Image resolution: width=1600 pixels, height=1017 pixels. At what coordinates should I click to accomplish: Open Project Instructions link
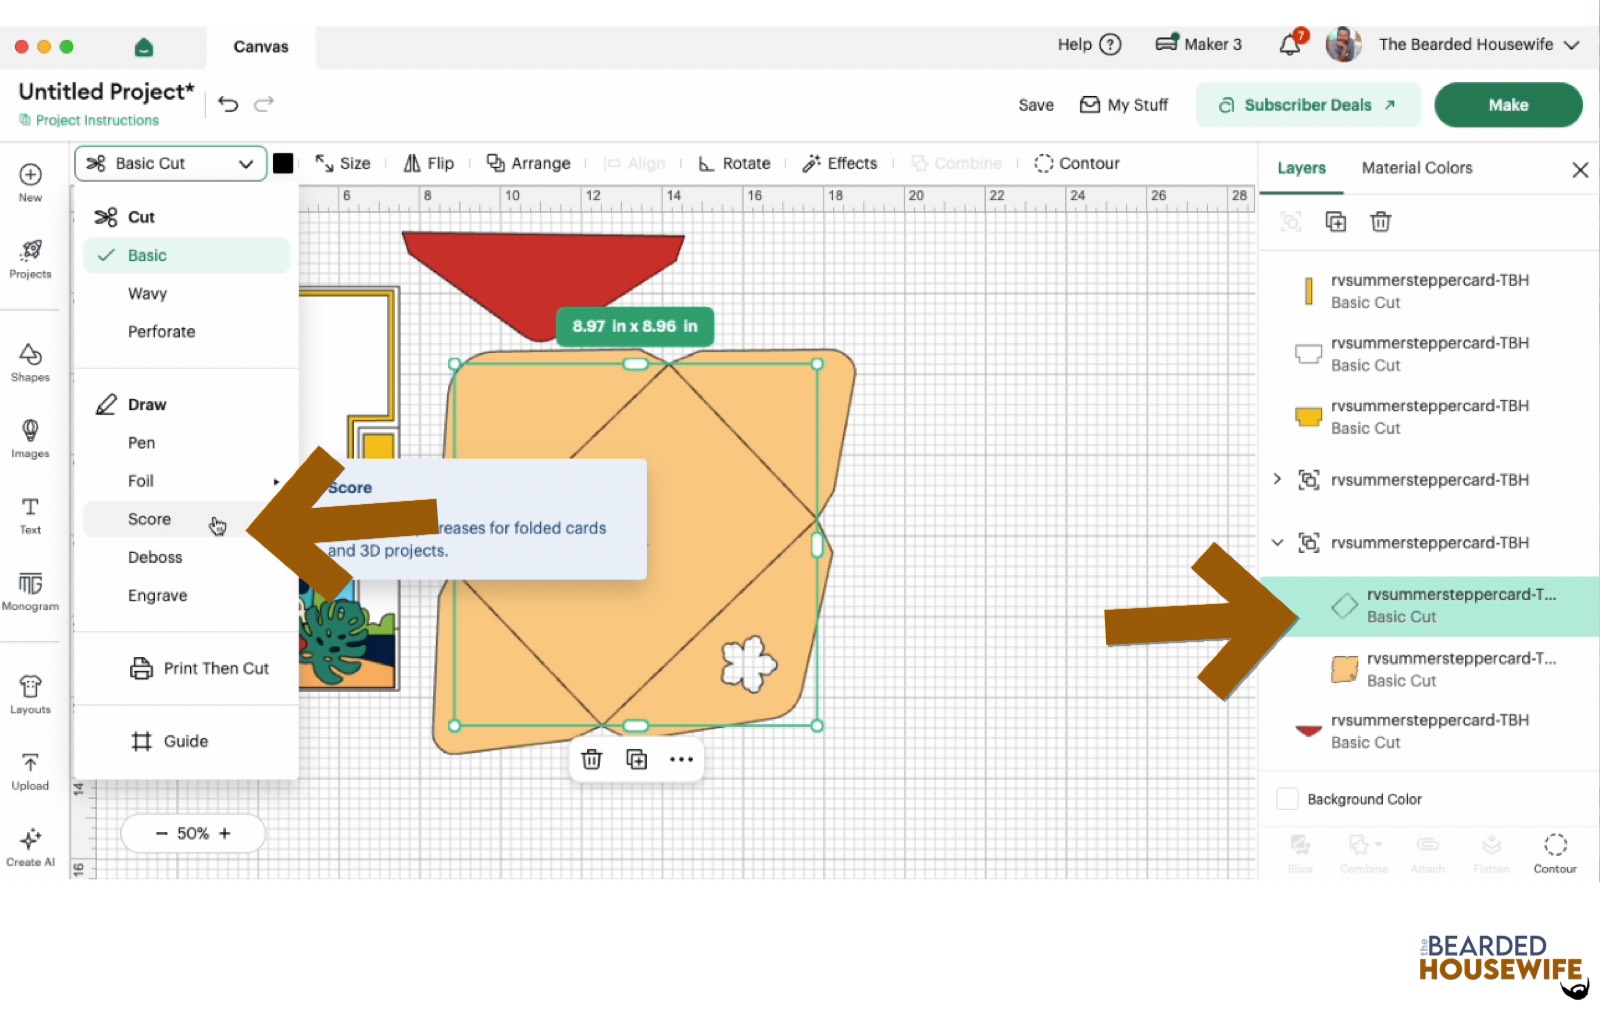pyautogui.click(x=89, y=120)
